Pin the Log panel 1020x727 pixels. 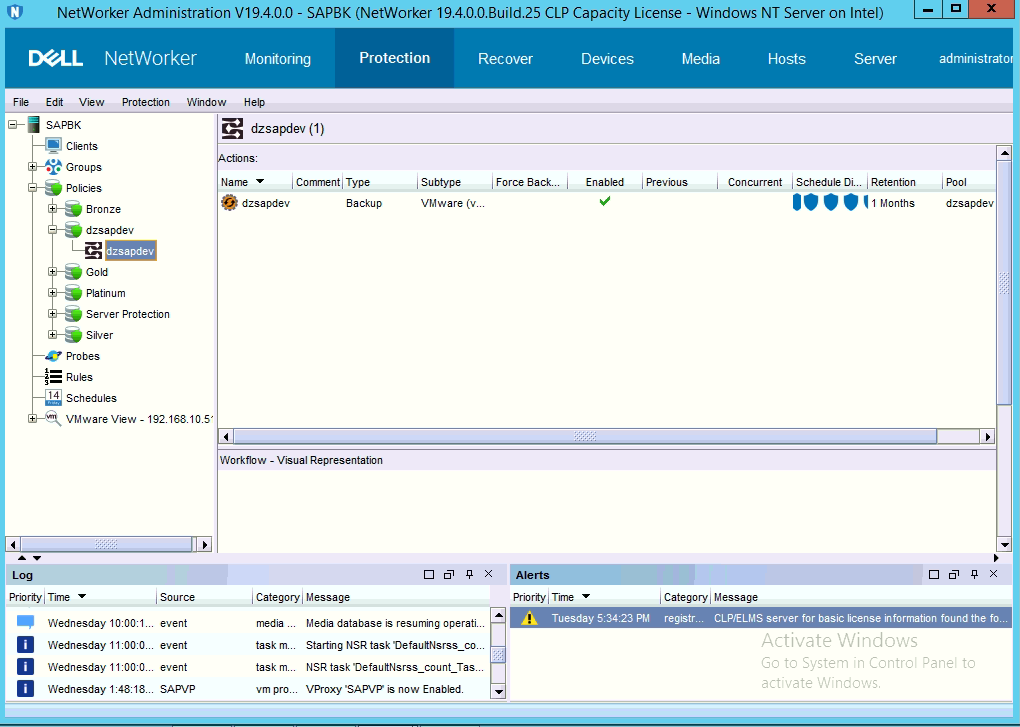469,575
